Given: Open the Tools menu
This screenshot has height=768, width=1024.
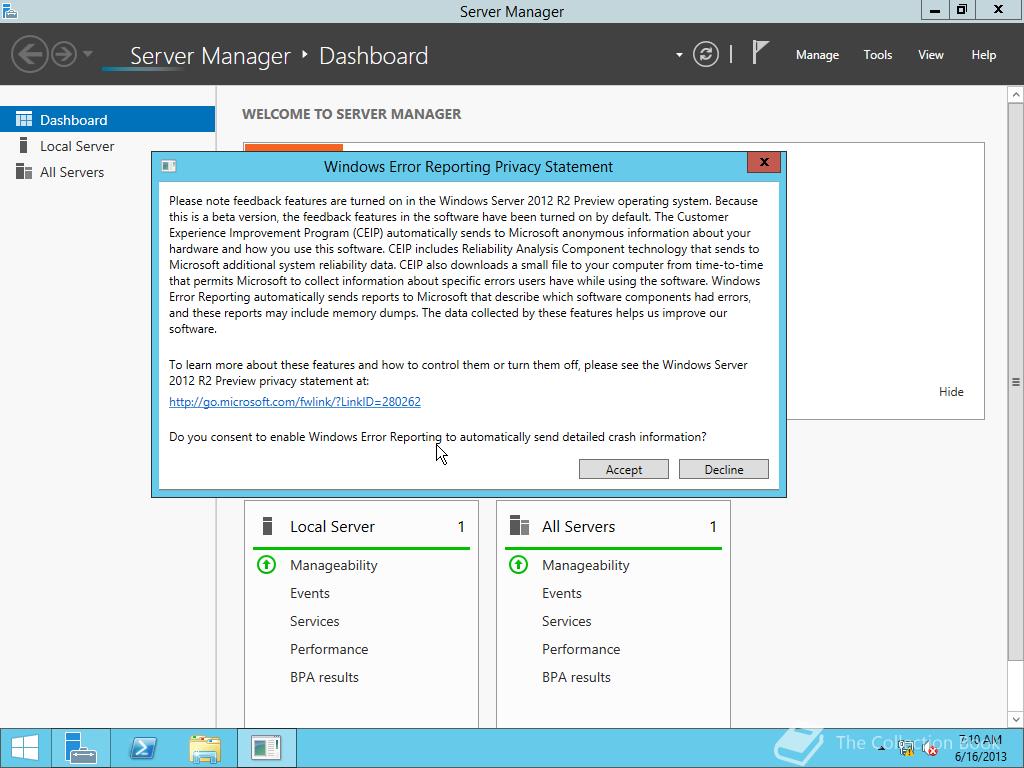Looking at the screenshot, I should point(878,55).
